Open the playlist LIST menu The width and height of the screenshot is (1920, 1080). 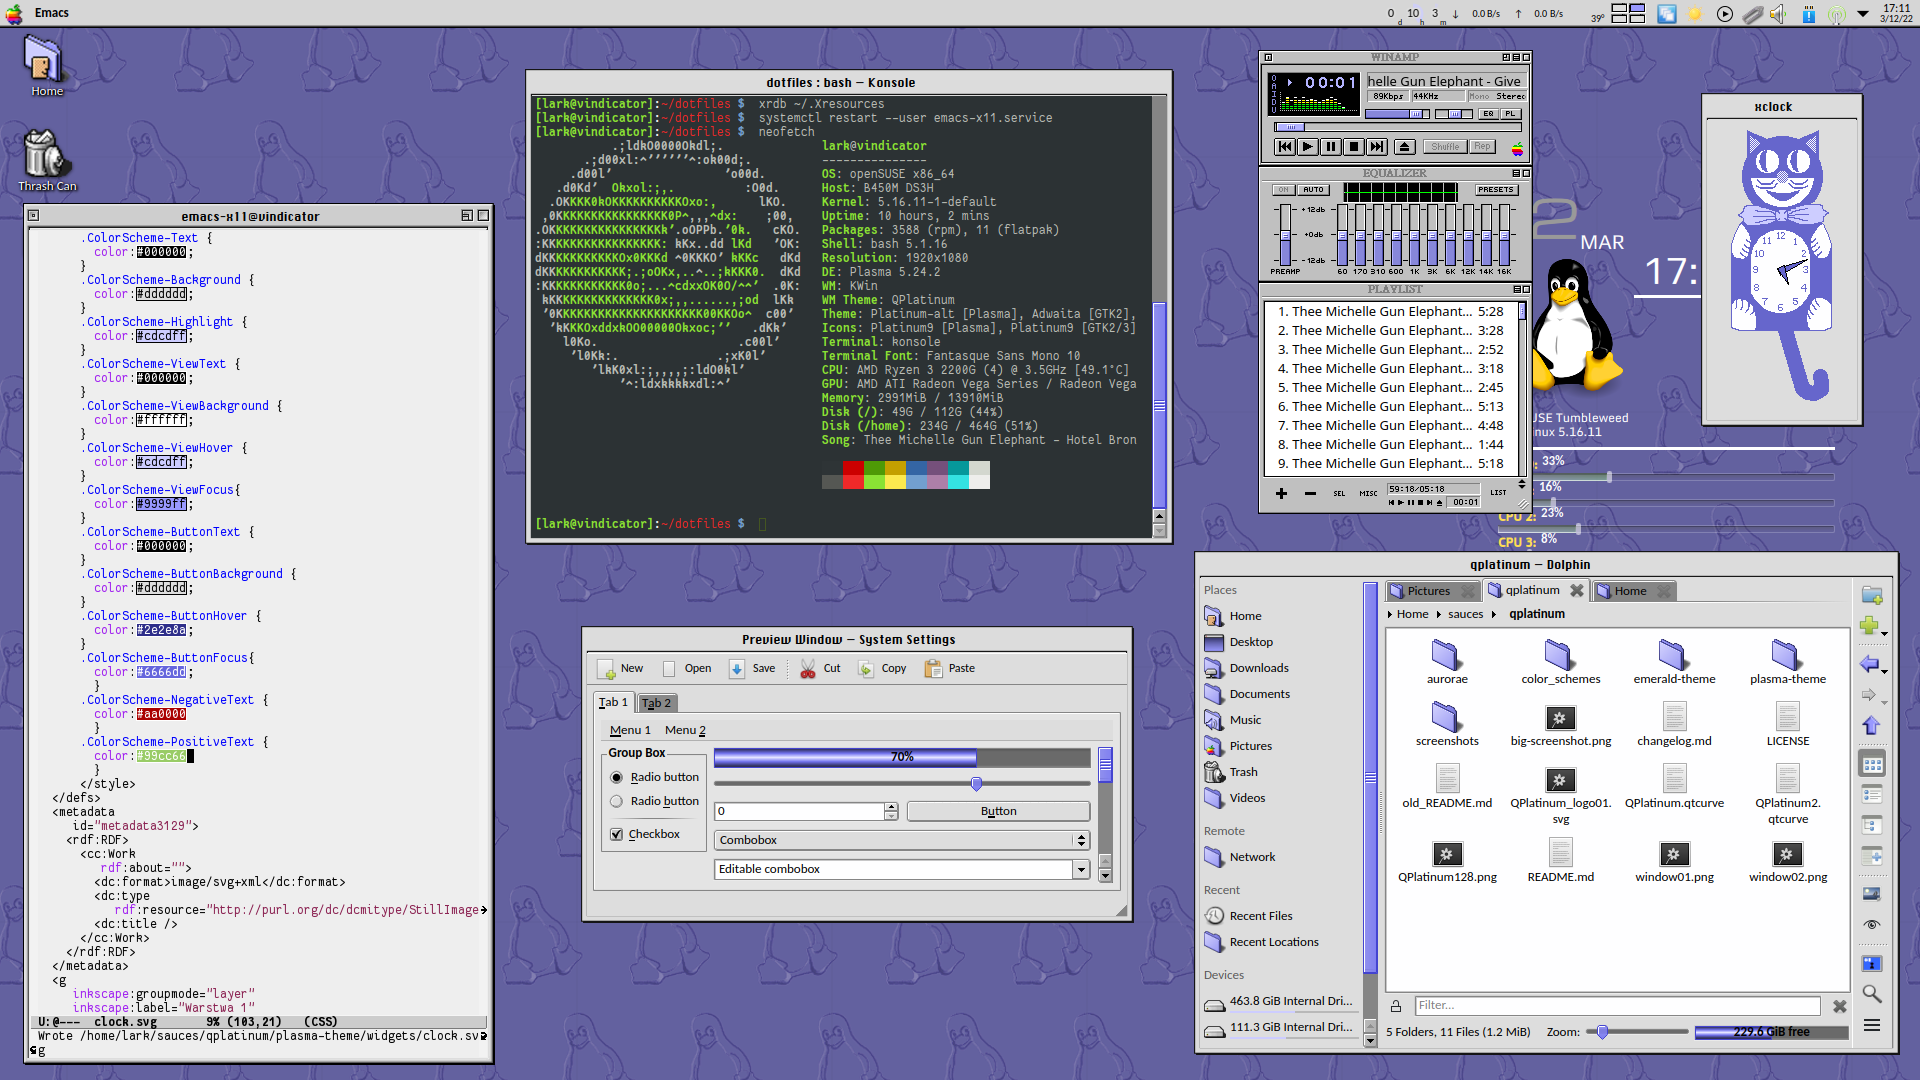1498,492
